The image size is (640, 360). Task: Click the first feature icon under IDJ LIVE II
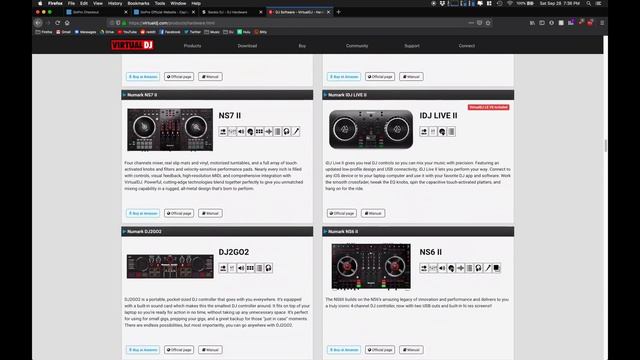click(424, 131)
